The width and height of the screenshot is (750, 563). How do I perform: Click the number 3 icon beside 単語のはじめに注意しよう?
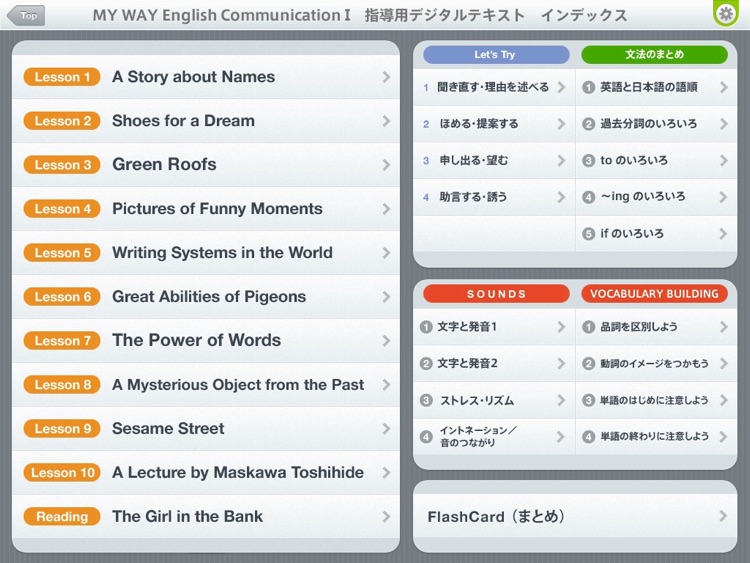588,400
